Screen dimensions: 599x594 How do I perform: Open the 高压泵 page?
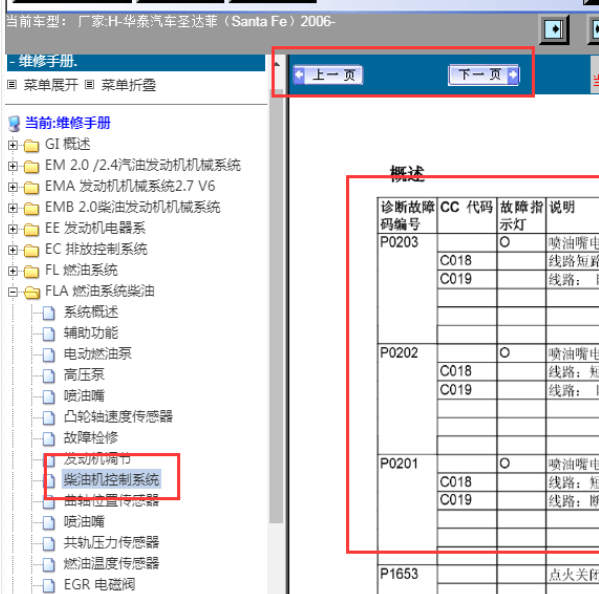click(x=84, y=375)
